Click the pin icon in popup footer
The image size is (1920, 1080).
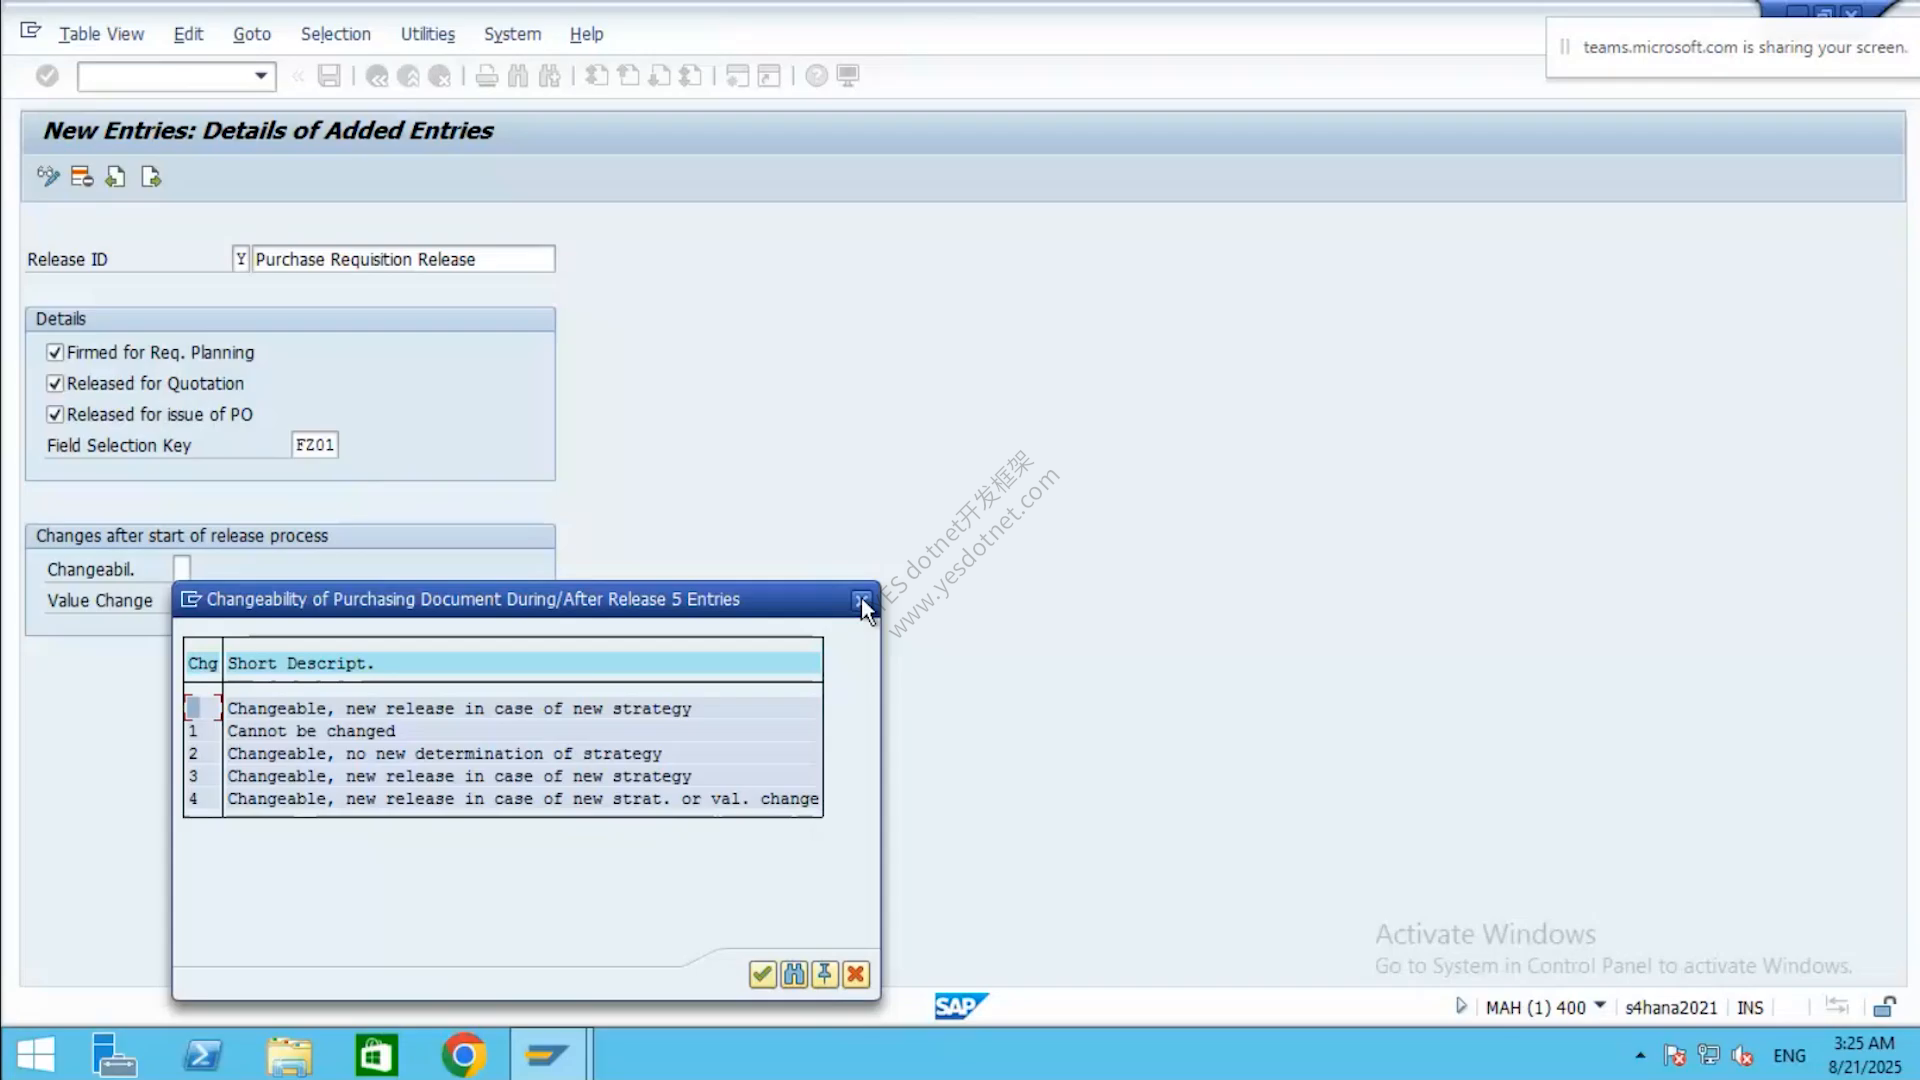point(825,974)
